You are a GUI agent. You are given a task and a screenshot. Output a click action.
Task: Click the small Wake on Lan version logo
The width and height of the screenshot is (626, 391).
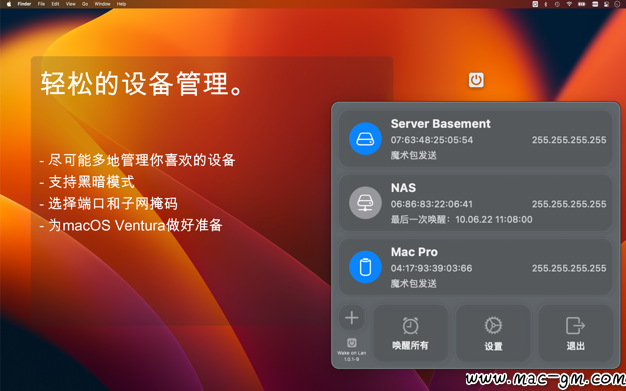352,343
